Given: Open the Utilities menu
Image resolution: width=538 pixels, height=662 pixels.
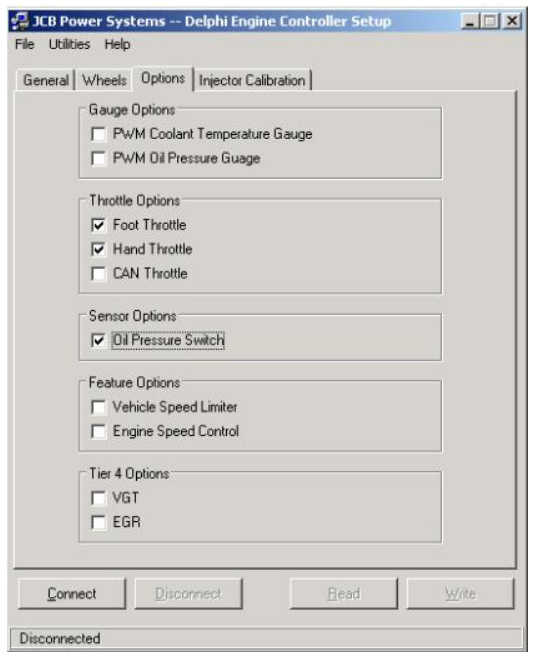Looking at the screenshot, I should (69, 44).
